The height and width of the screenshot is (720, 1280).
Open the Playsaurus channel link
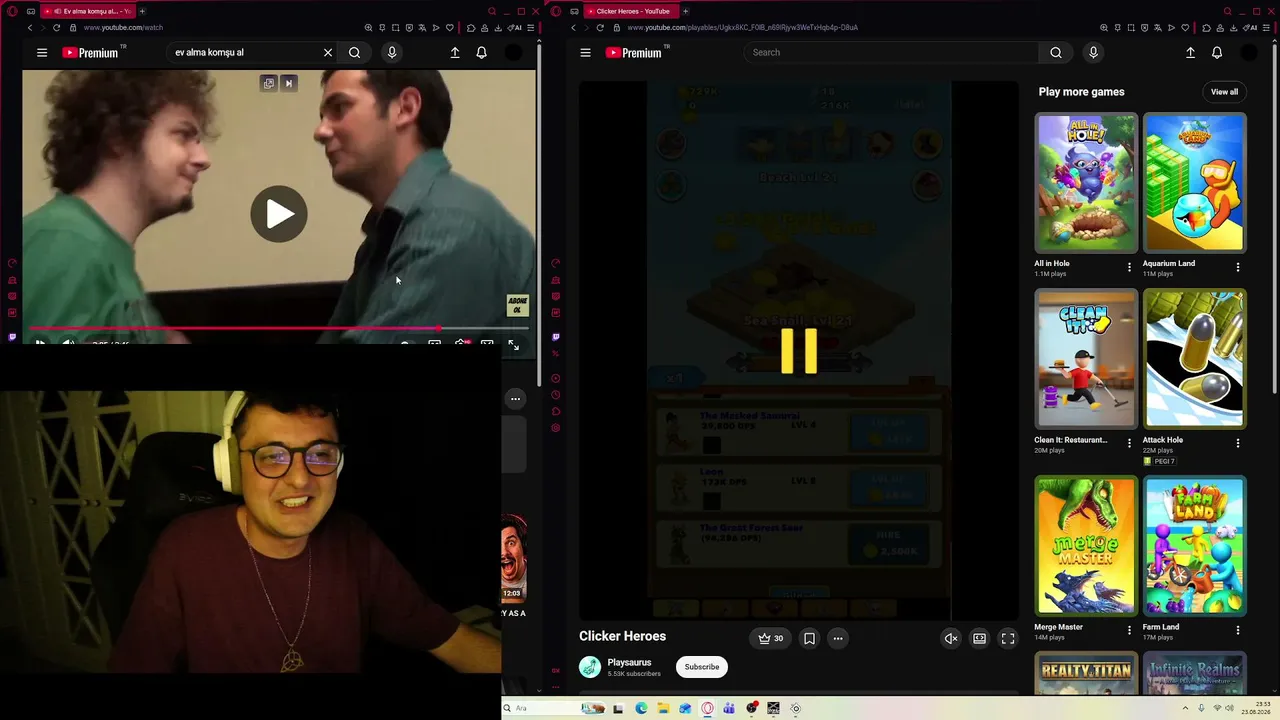click(629, 662)
